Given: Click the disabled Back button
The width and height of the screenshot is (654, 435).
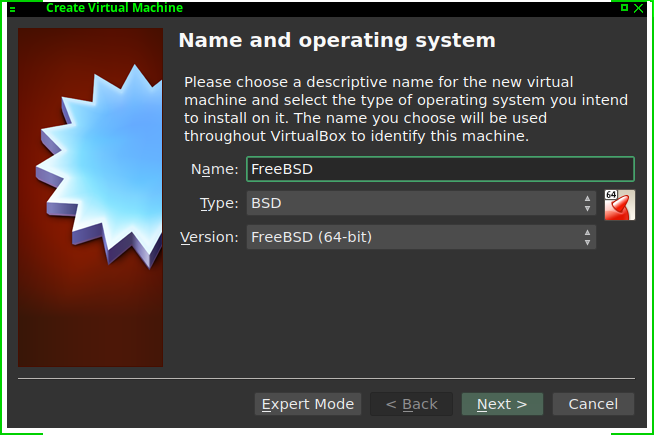Looking at the screenshot, I should 411,404.
